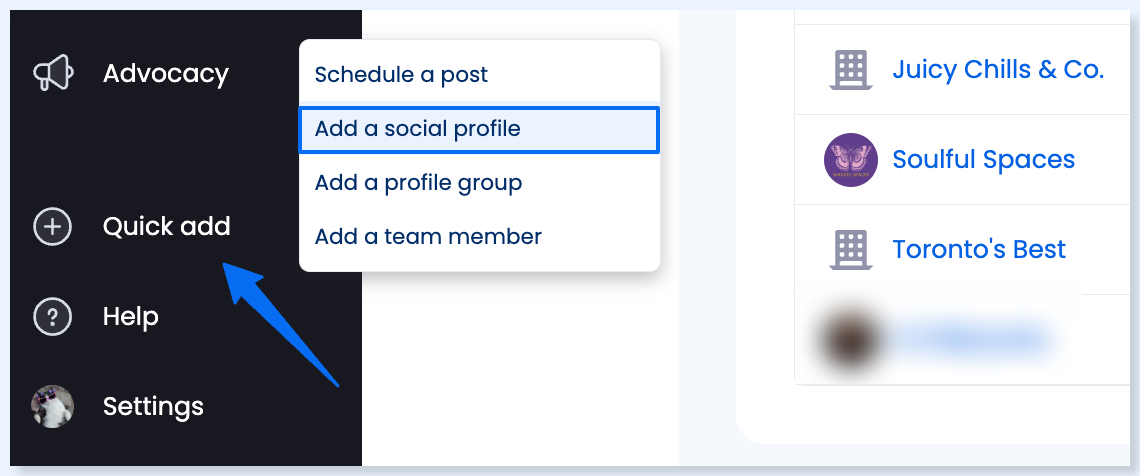Go to Settings in sidebar
Image resolution: width=1140 pixels, height=476 pixels.
tap(153, 406)
